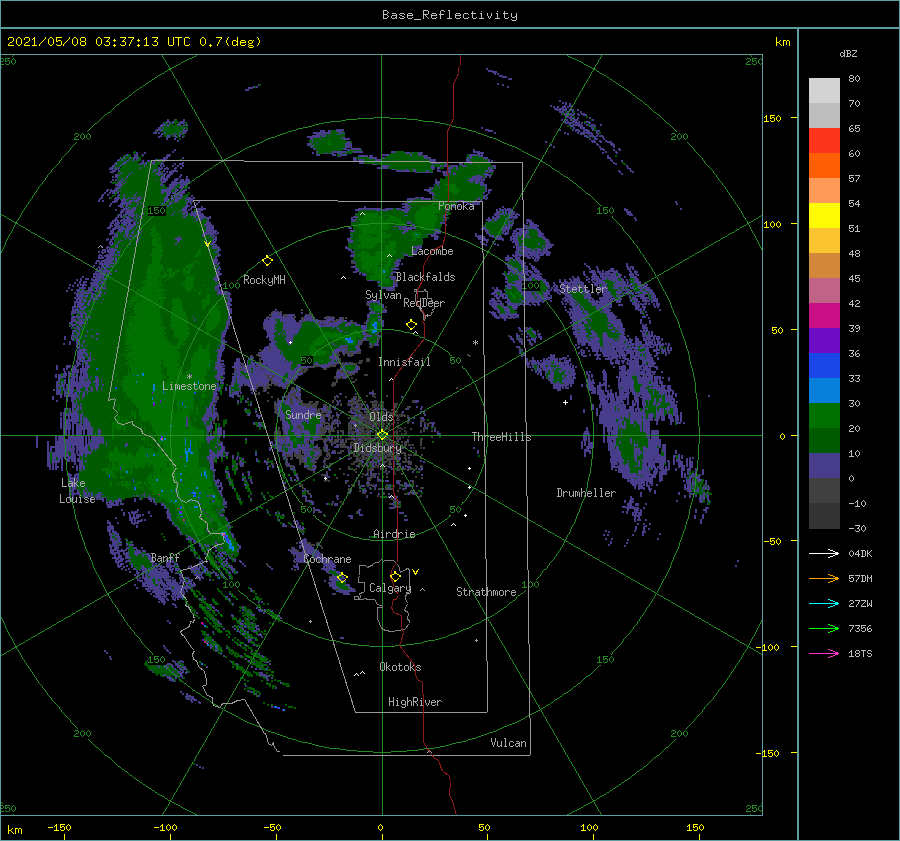Click the Calgary label

[x=390, y=588]
